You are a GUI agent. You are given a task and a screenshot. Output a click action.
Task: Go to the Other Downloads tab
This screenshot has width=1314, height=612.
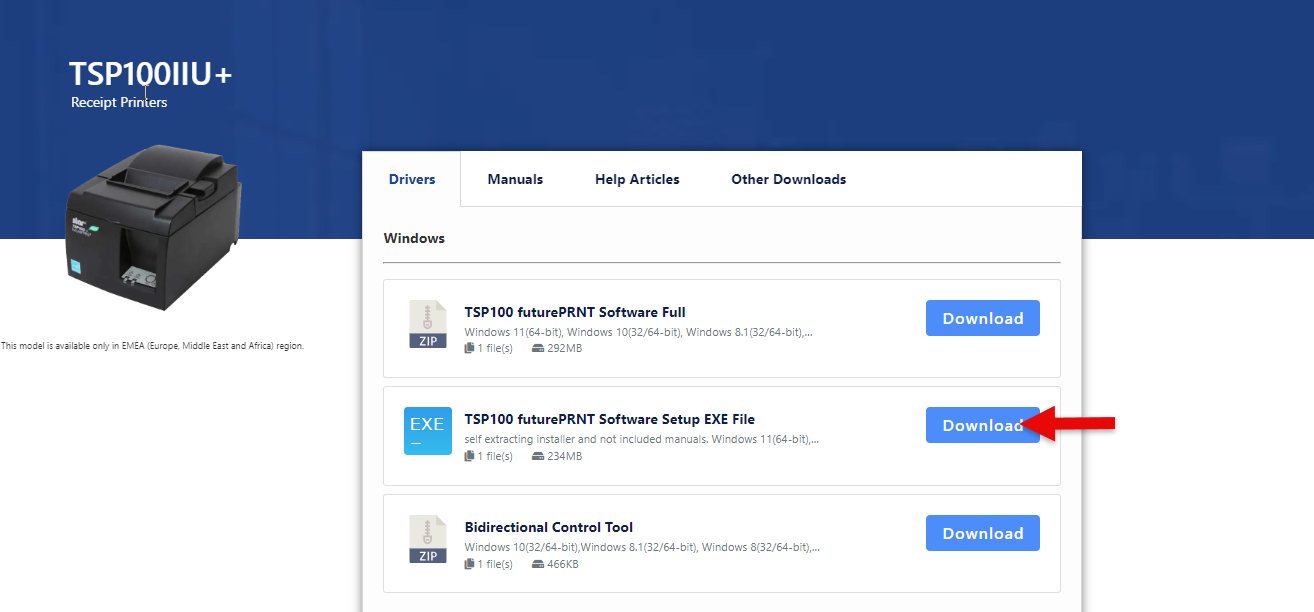(788, 180)
